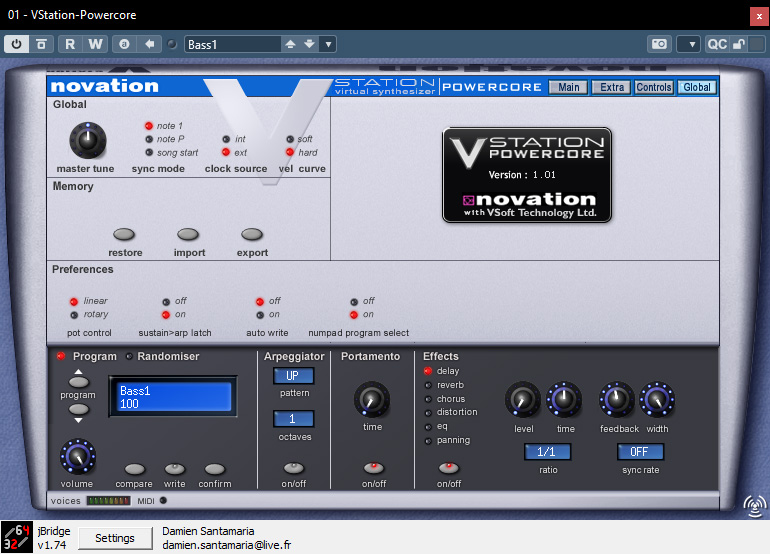Open preset management dropdown arrow
The width and height of the screenshot is (770, 554).
point(328,44)
